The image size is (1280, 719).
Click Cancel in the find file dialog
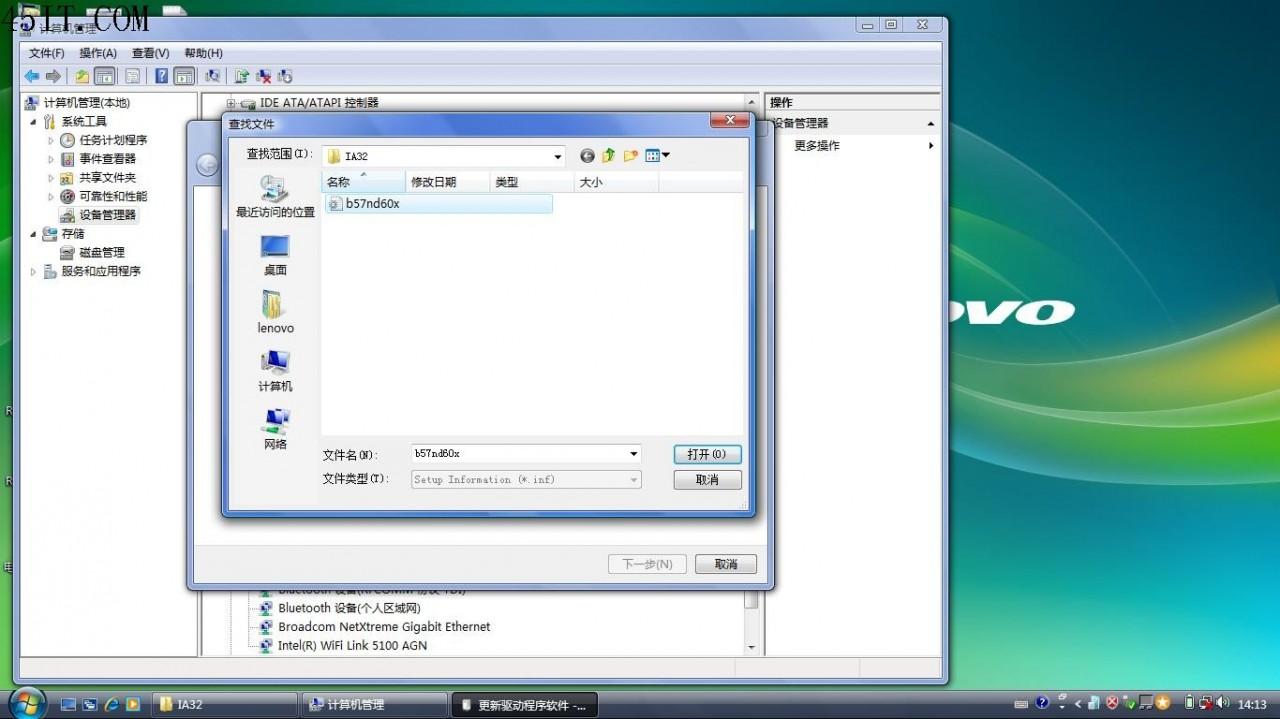pos(707,480)
